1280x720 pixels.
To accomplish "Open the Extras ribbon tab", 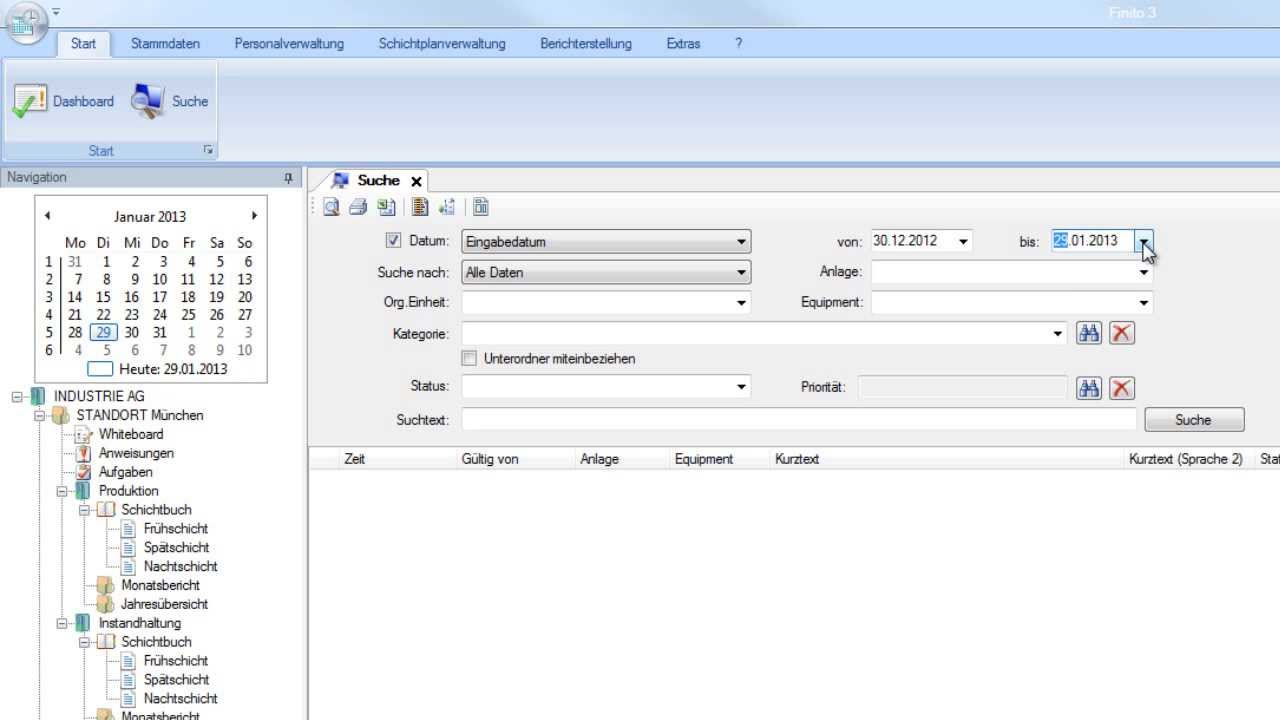I will pyautogui.click(x=683, y=44).
